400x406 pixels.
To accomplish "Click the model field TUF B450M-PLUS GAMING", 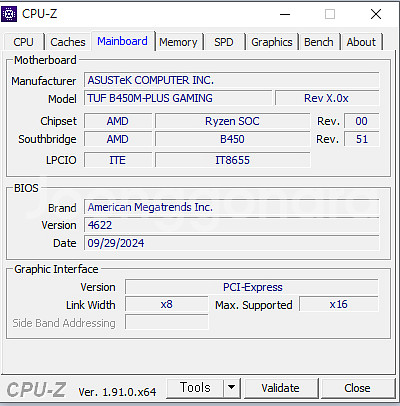I will [x=178, y=98].
